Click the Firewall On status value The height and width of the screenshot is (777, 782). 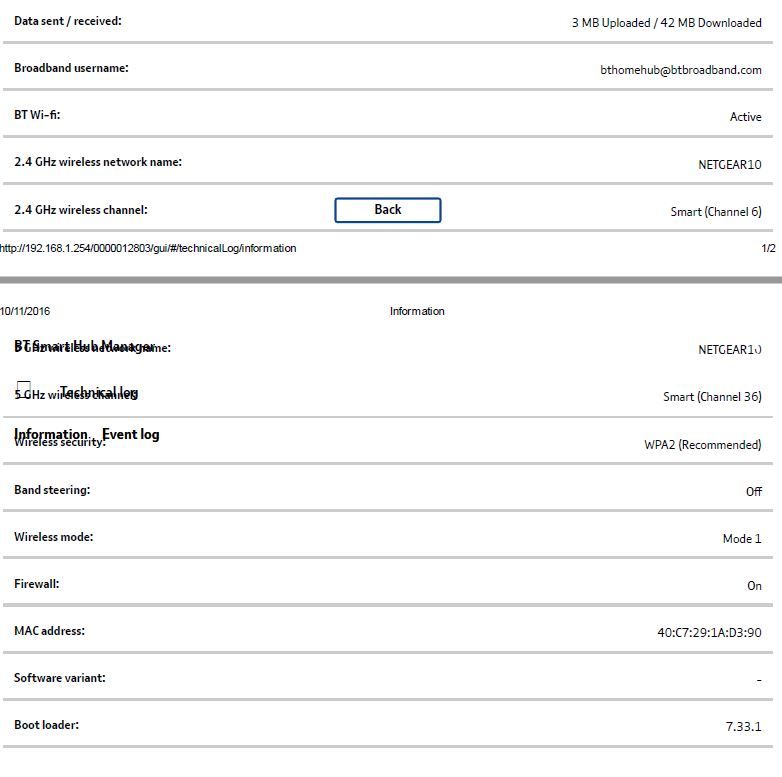coord(754,585)
